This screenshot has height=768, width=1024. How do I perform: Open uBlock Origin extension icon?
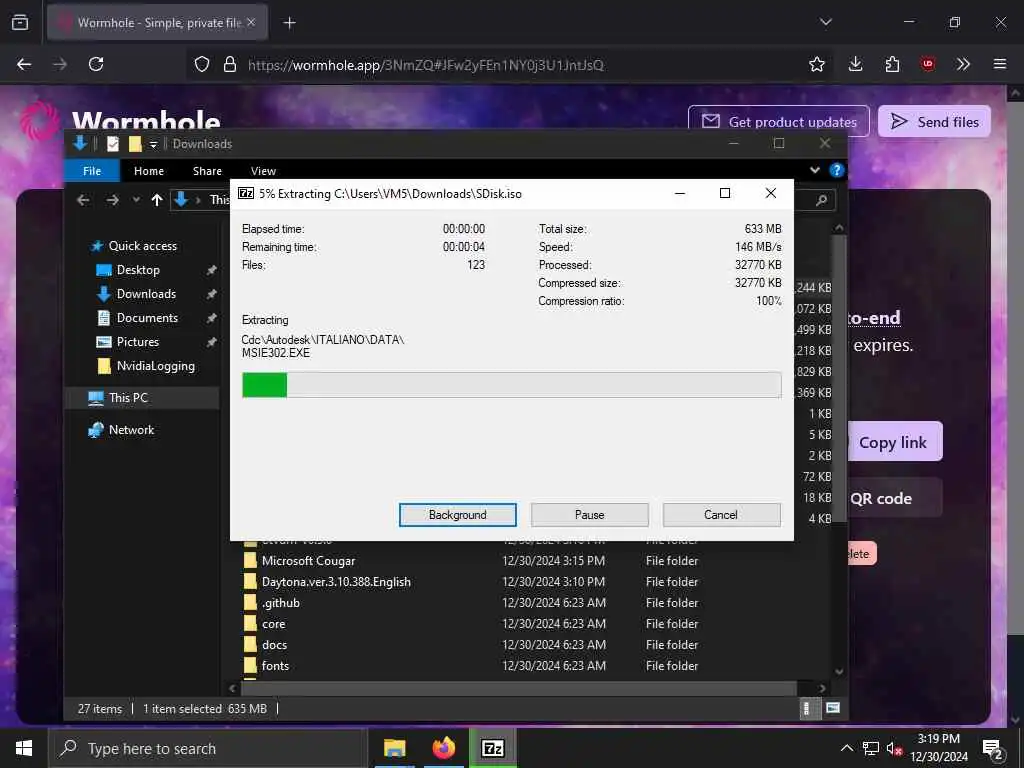pos(927,64)
